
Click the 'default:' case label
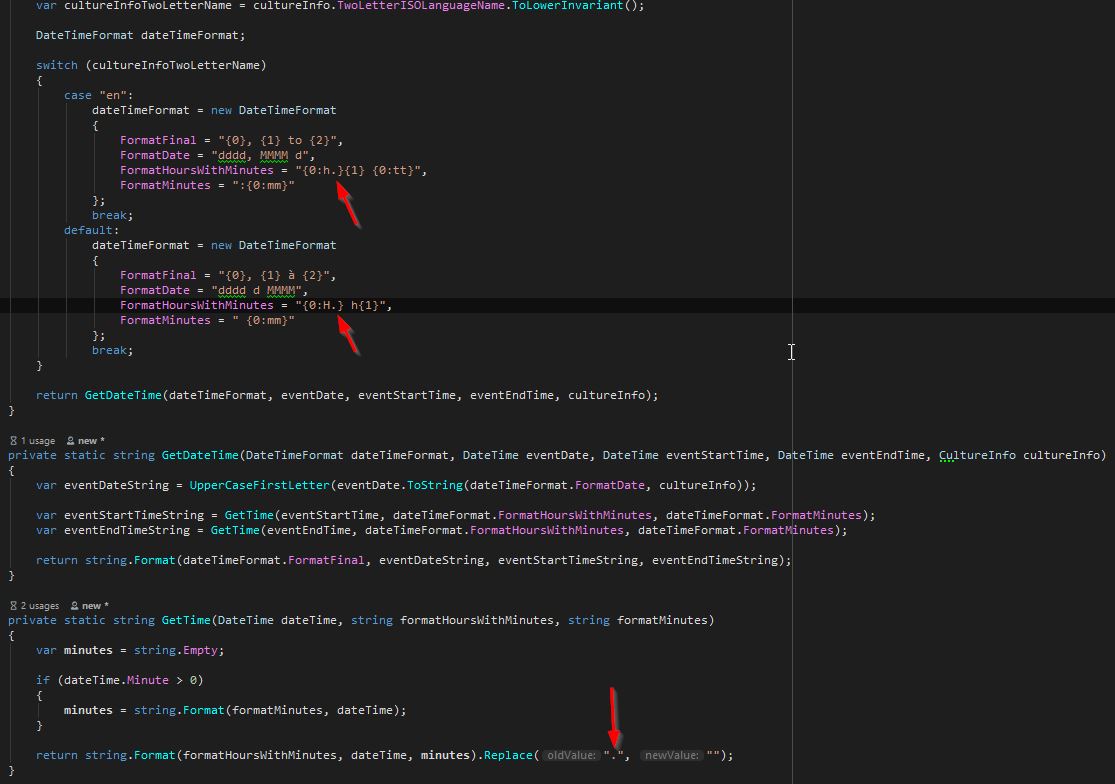92,230
